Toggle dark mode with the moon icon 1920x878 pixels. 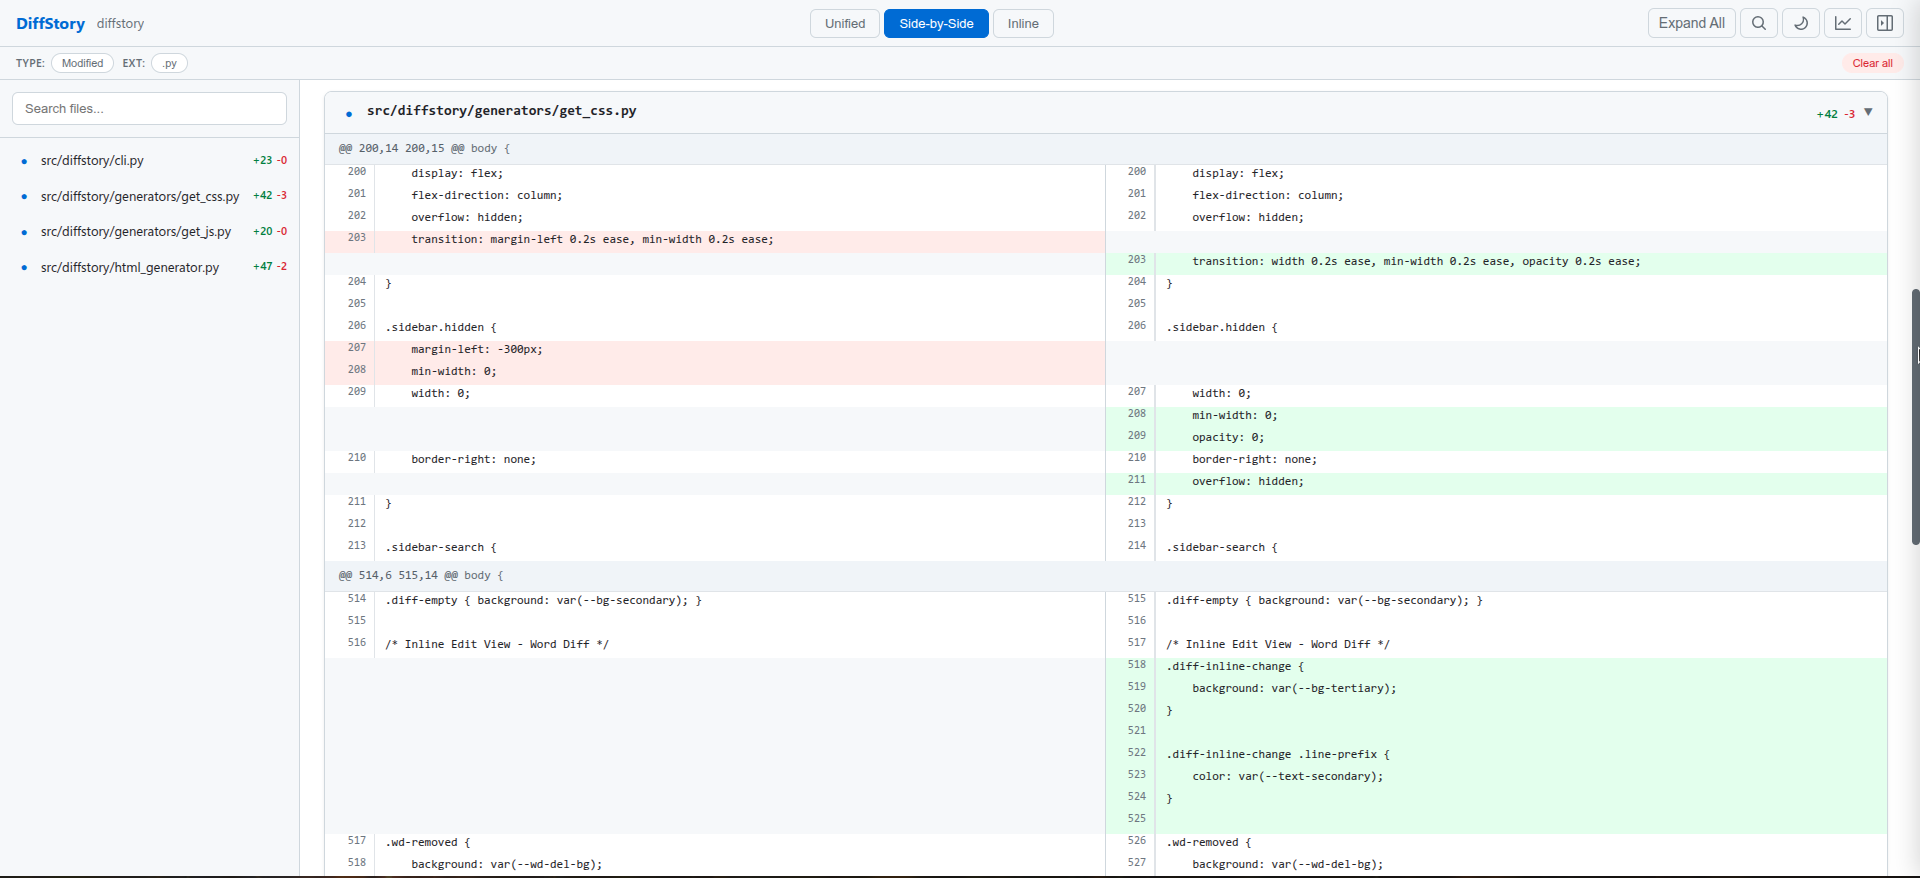point(1800,23)
